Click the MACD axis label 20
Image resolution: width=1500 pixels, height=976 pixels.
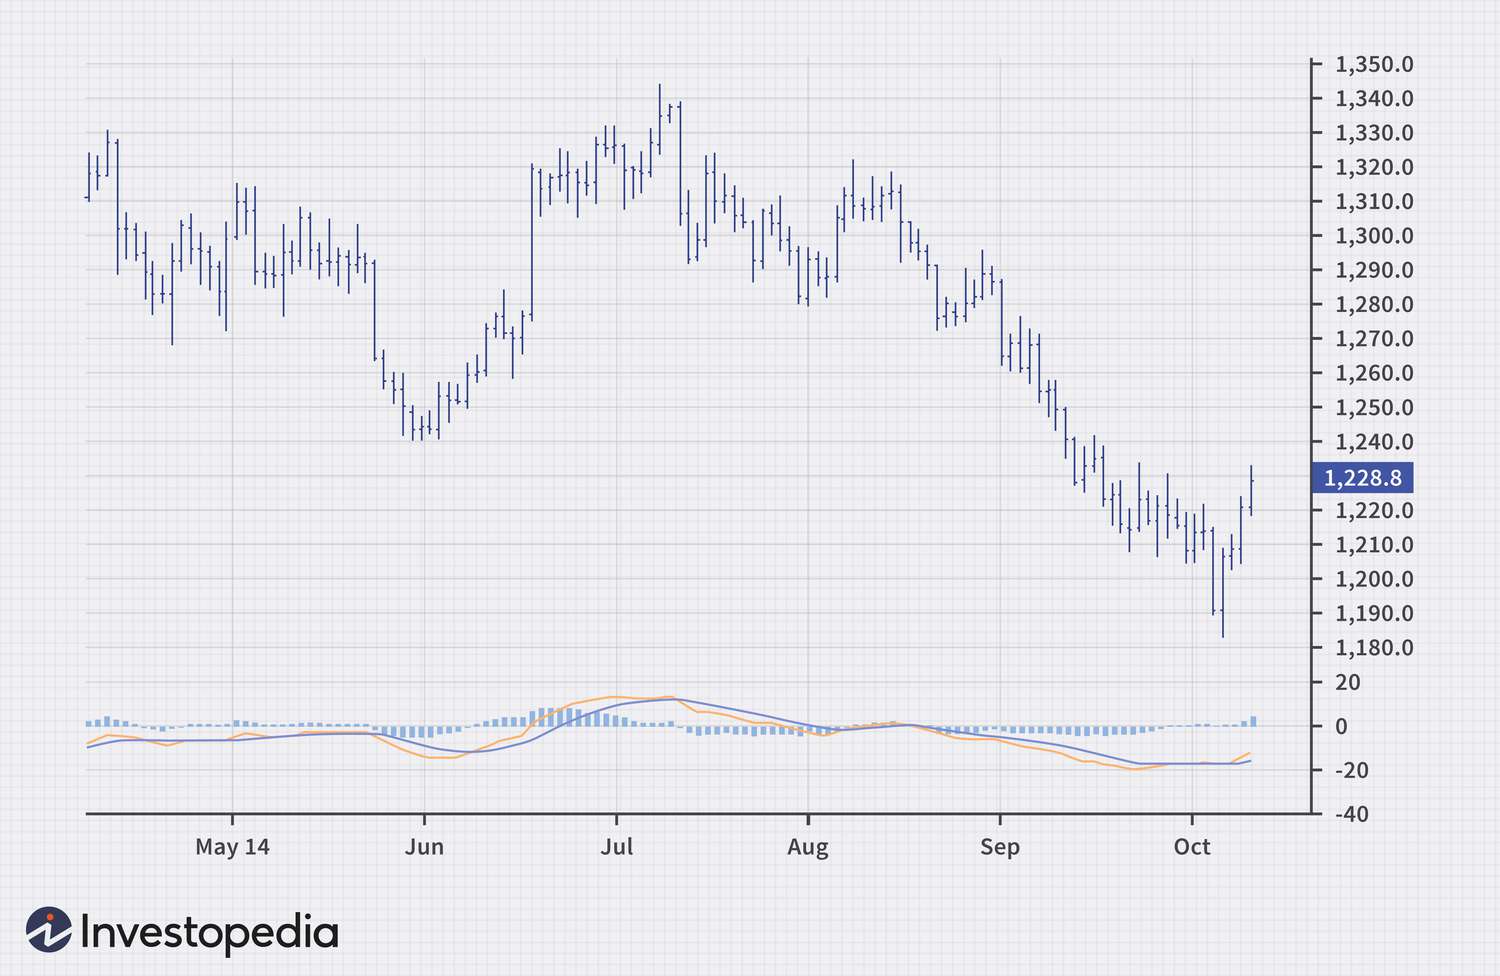pyautogui.click(x=1348, y=683)
